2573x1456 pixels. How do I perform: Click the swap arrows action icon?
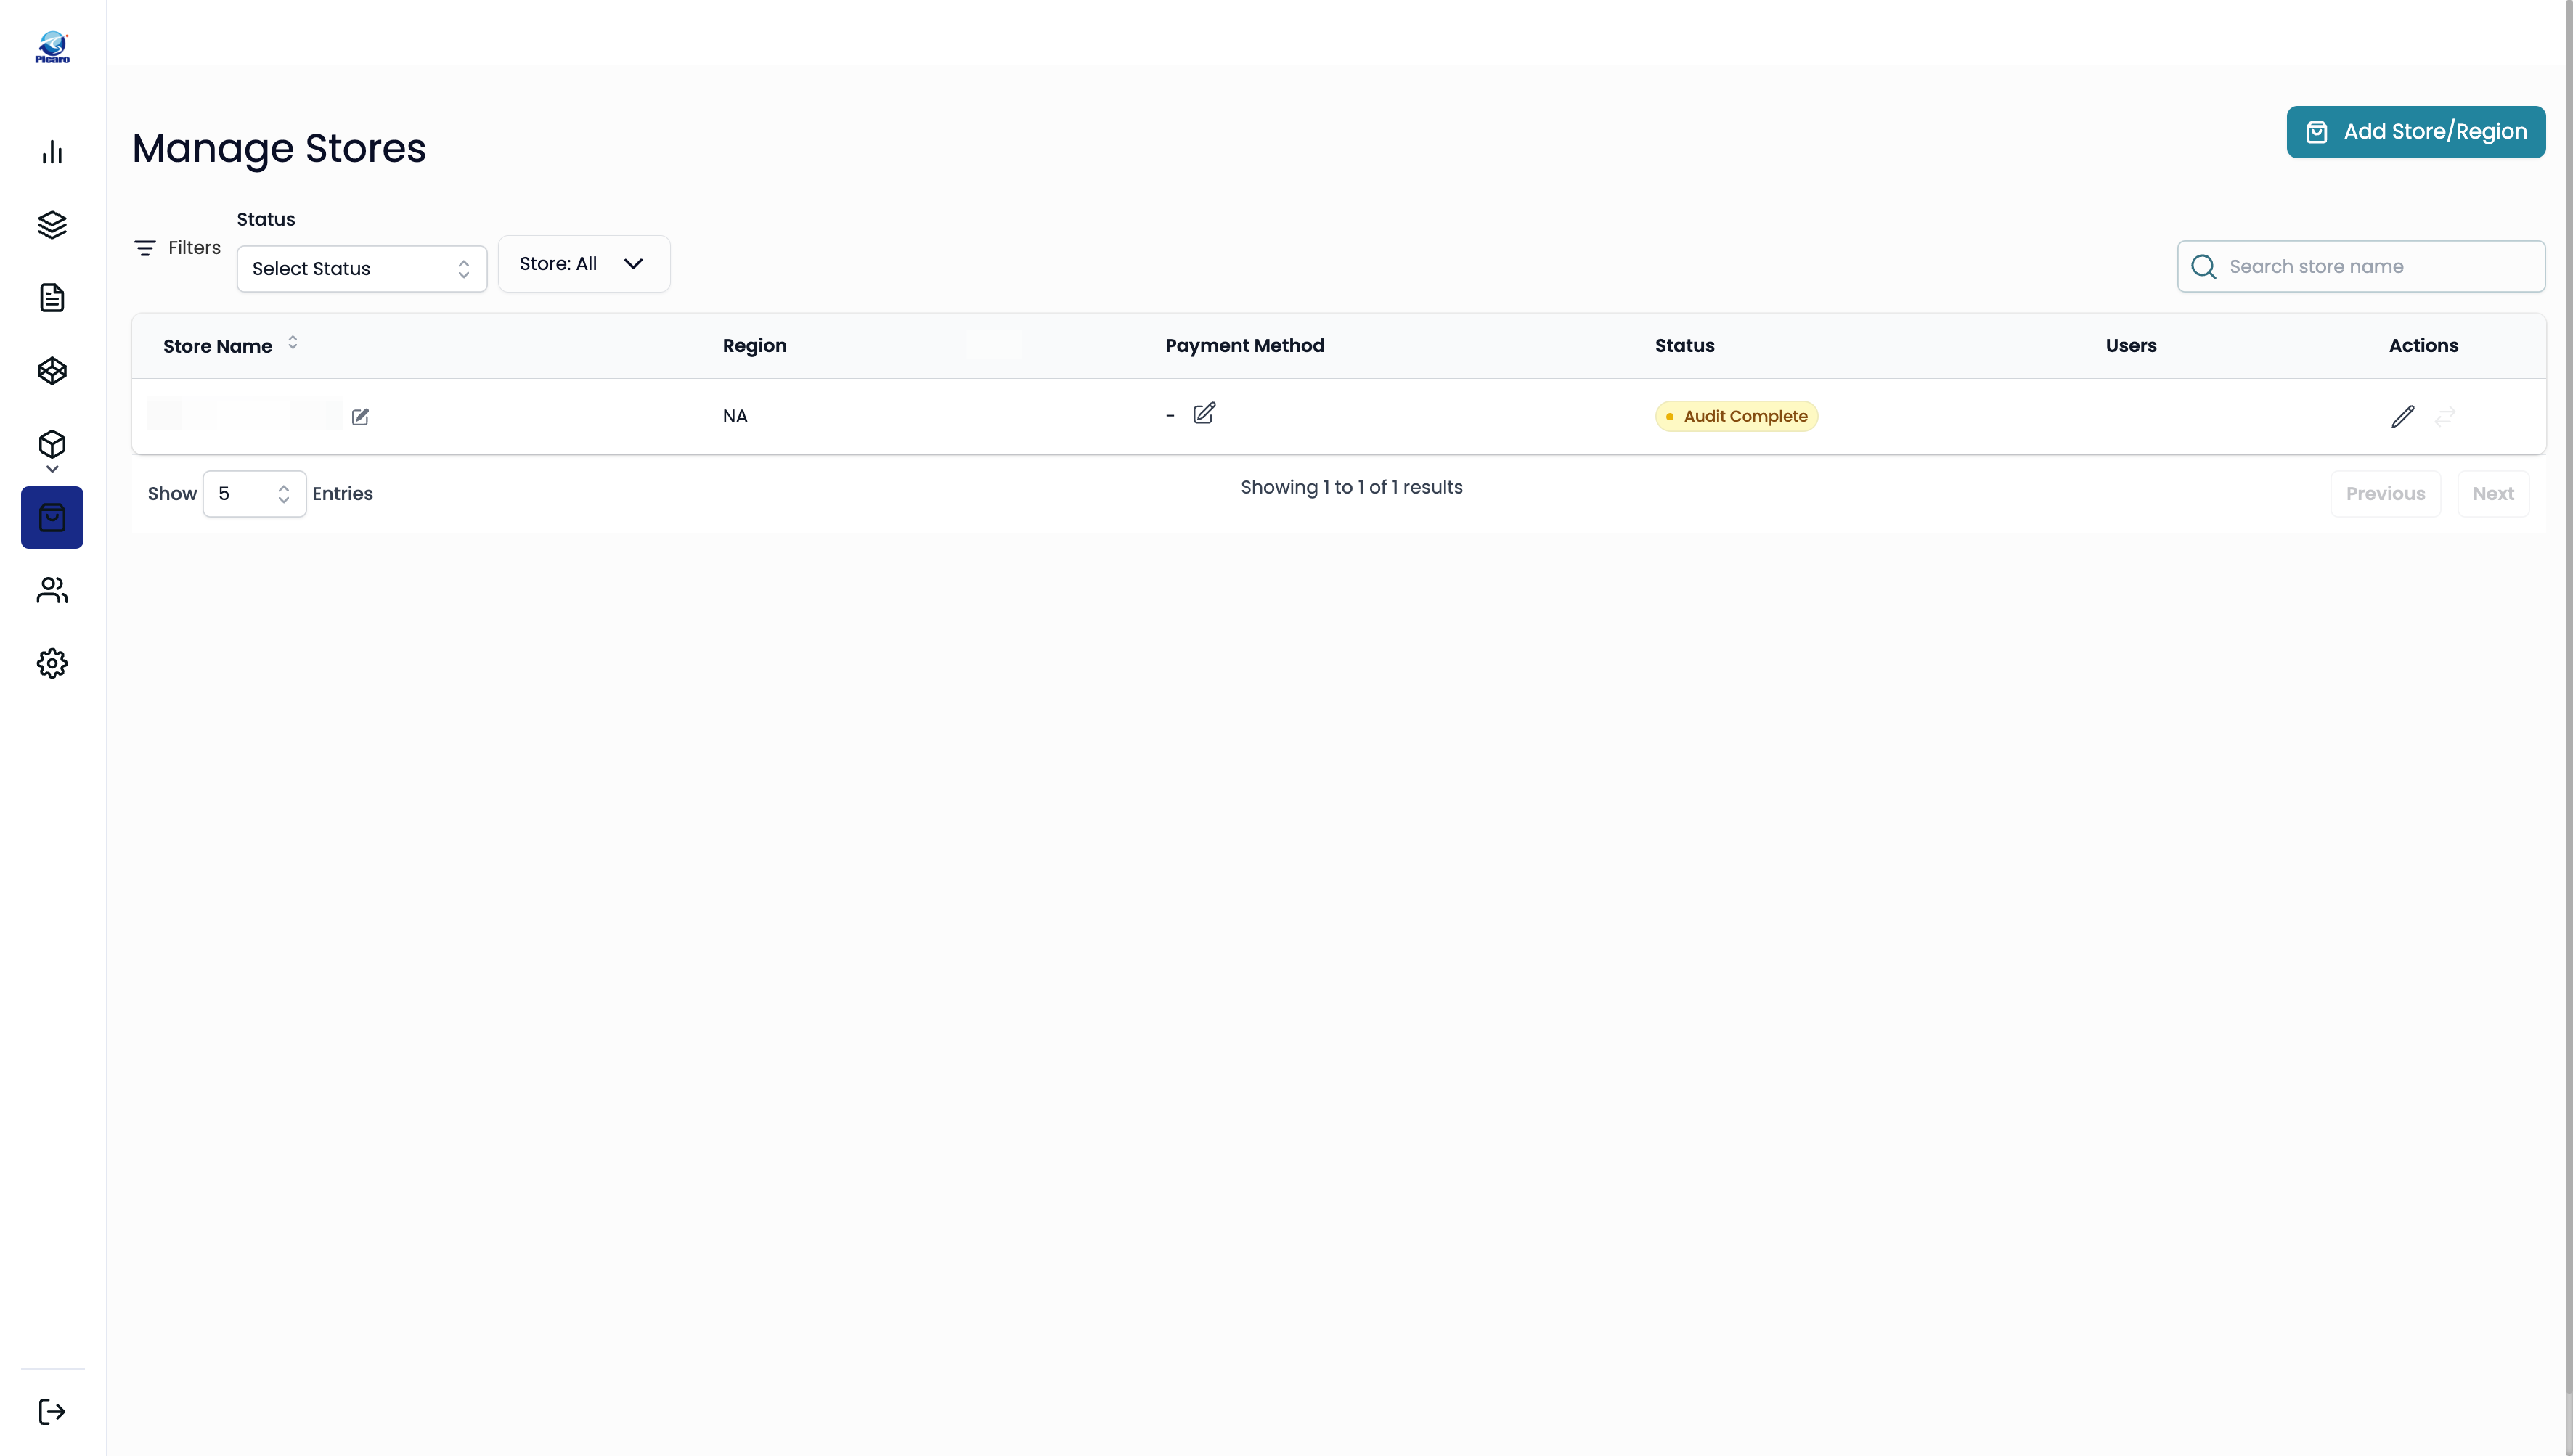(x=2445, y=416)
